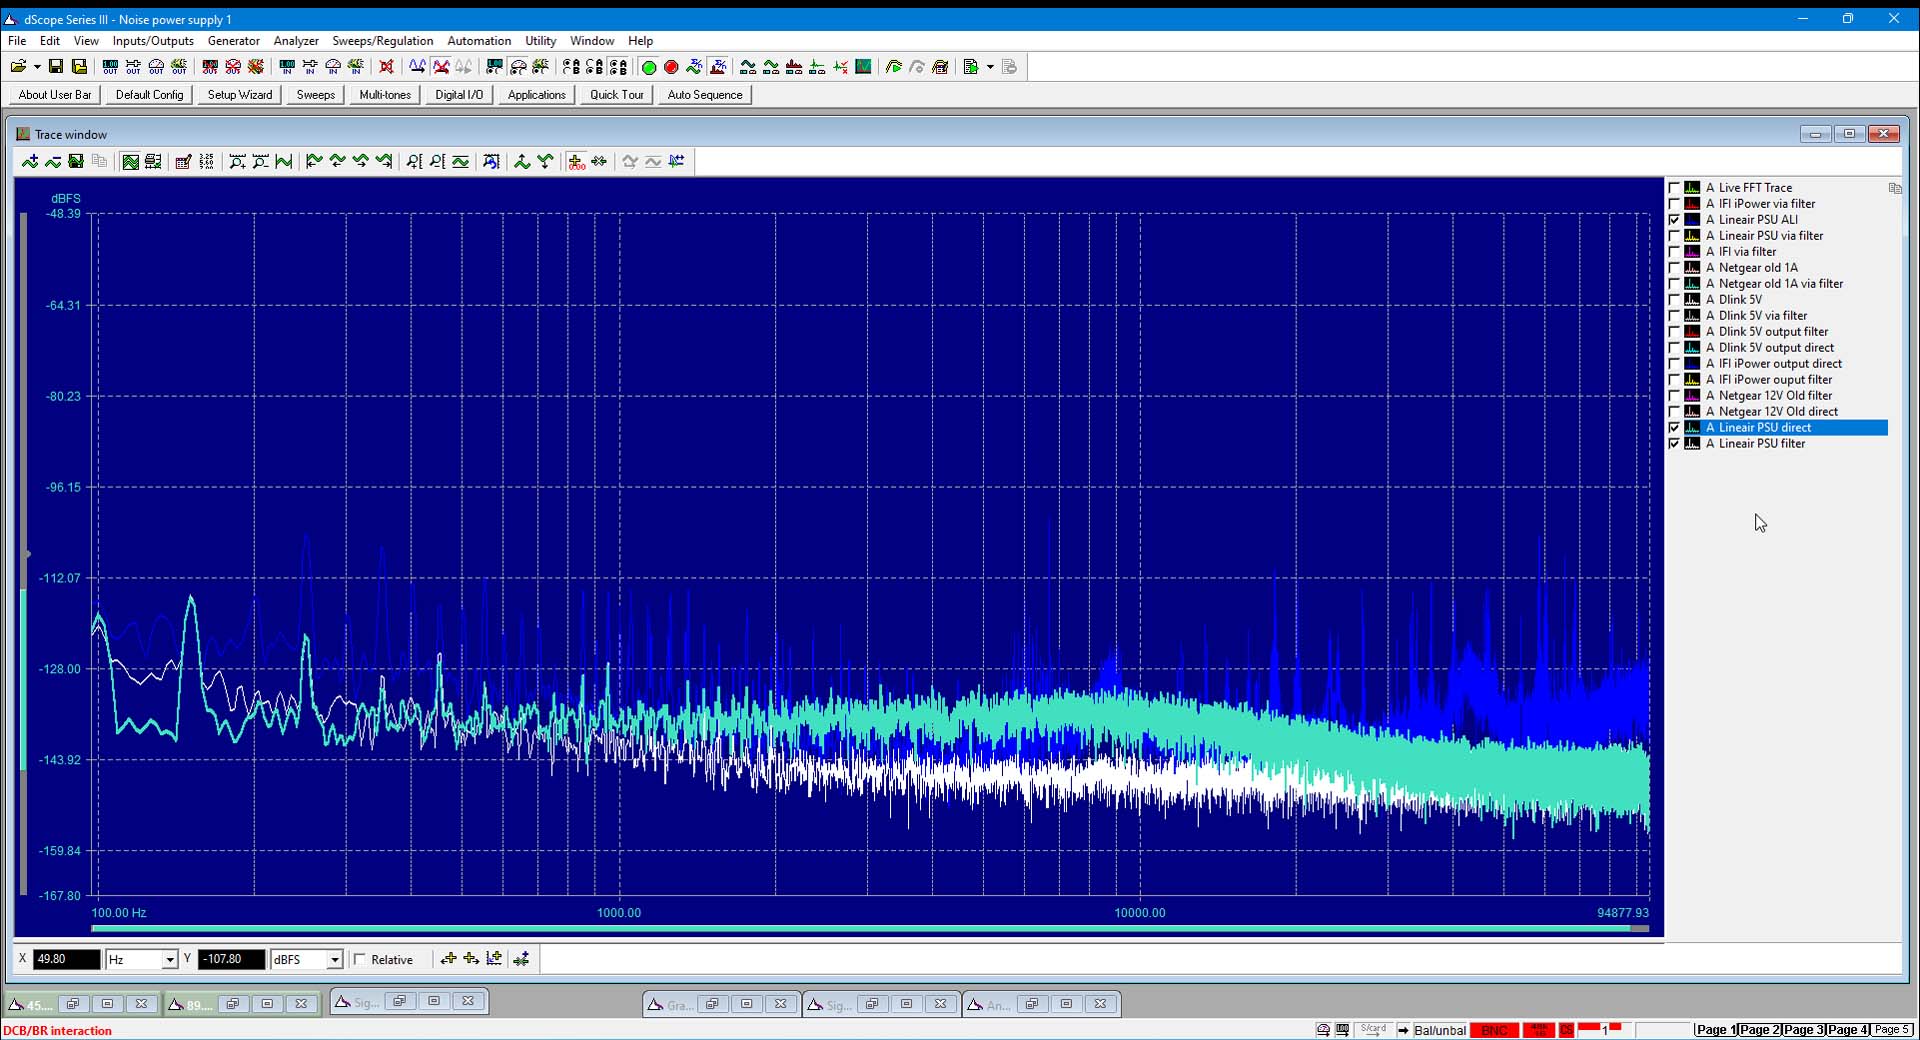Enable the Live FFT Trace checkbox
The height and width of the screenshot is (1040, 1920).
pos(1674,188)
